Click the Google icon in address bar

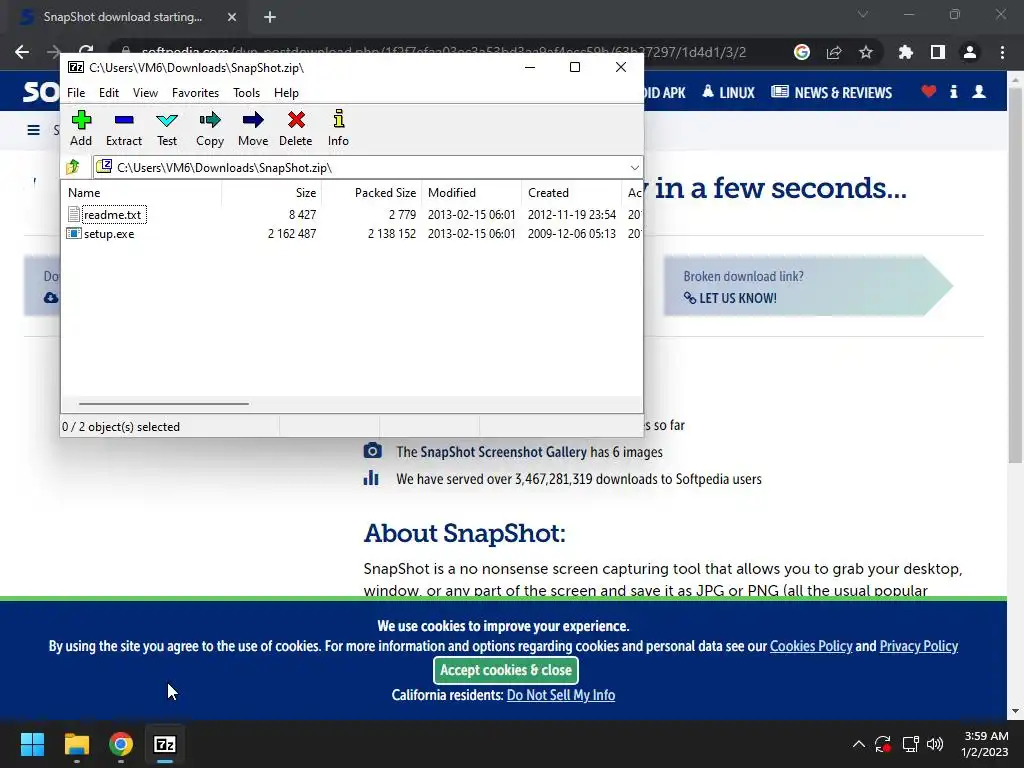pos(802,52)
